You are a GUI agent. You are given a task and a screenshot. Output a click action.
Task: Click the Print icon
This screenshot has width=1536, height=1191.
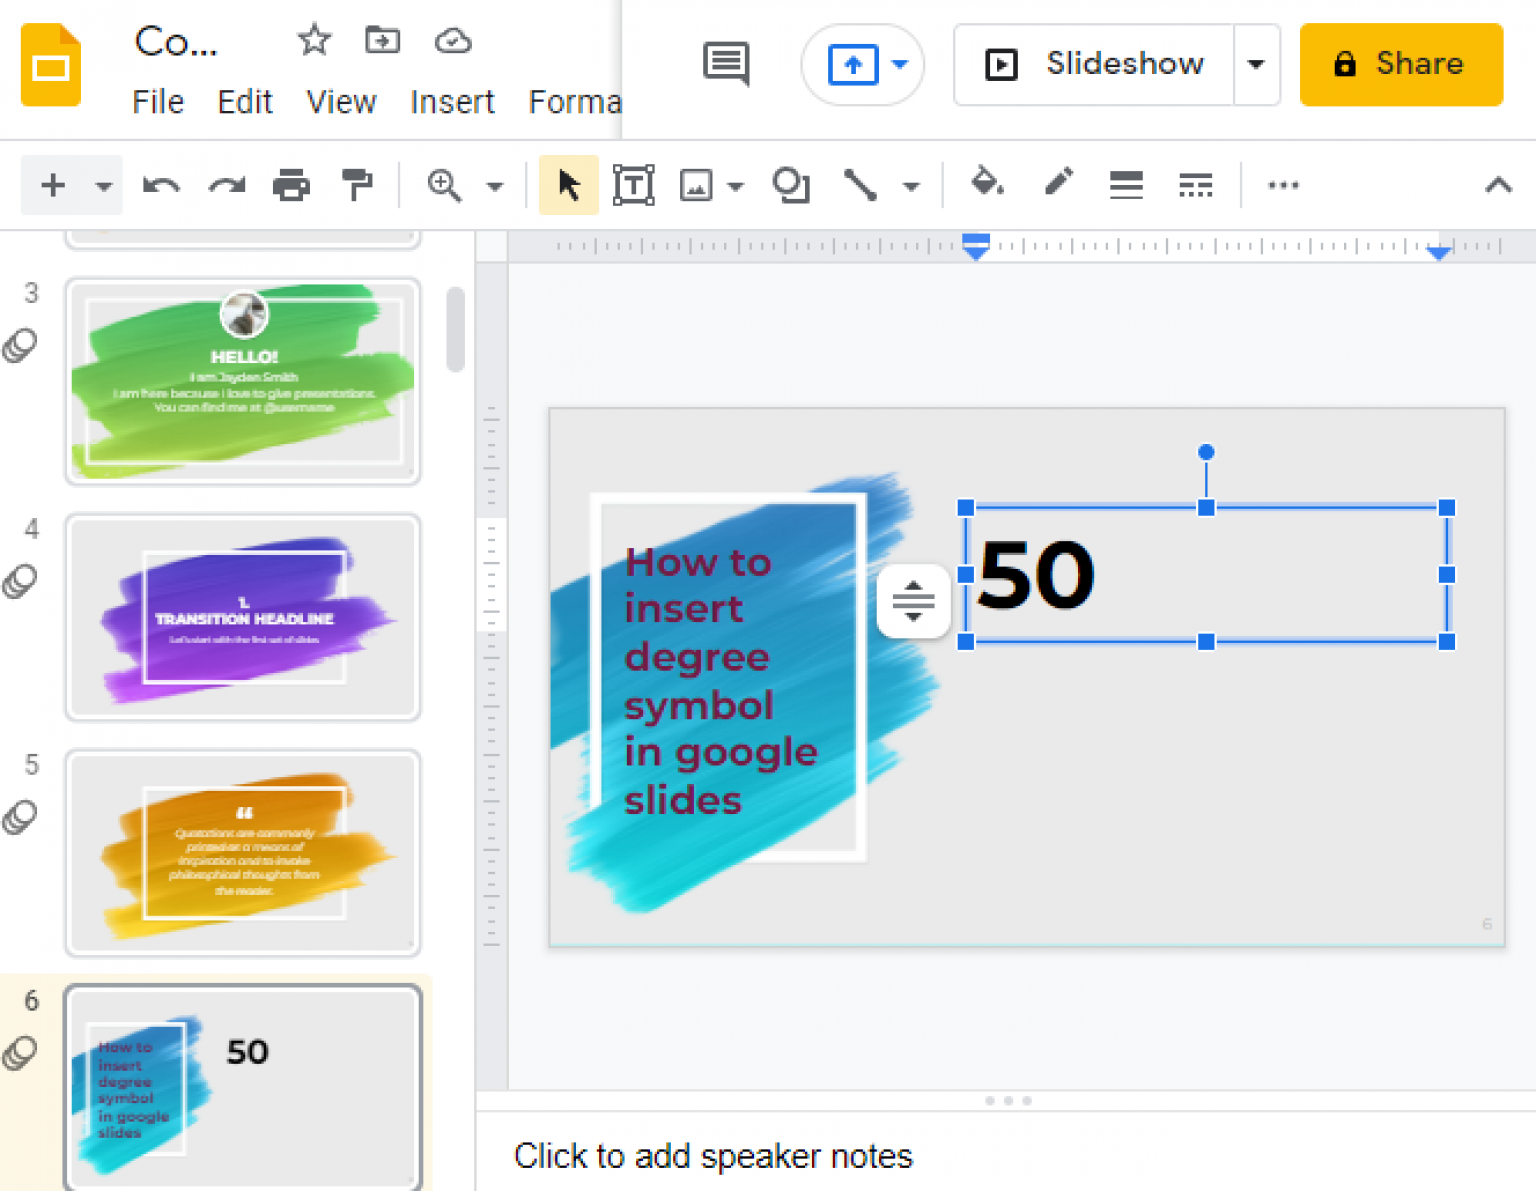click(291, 185)
